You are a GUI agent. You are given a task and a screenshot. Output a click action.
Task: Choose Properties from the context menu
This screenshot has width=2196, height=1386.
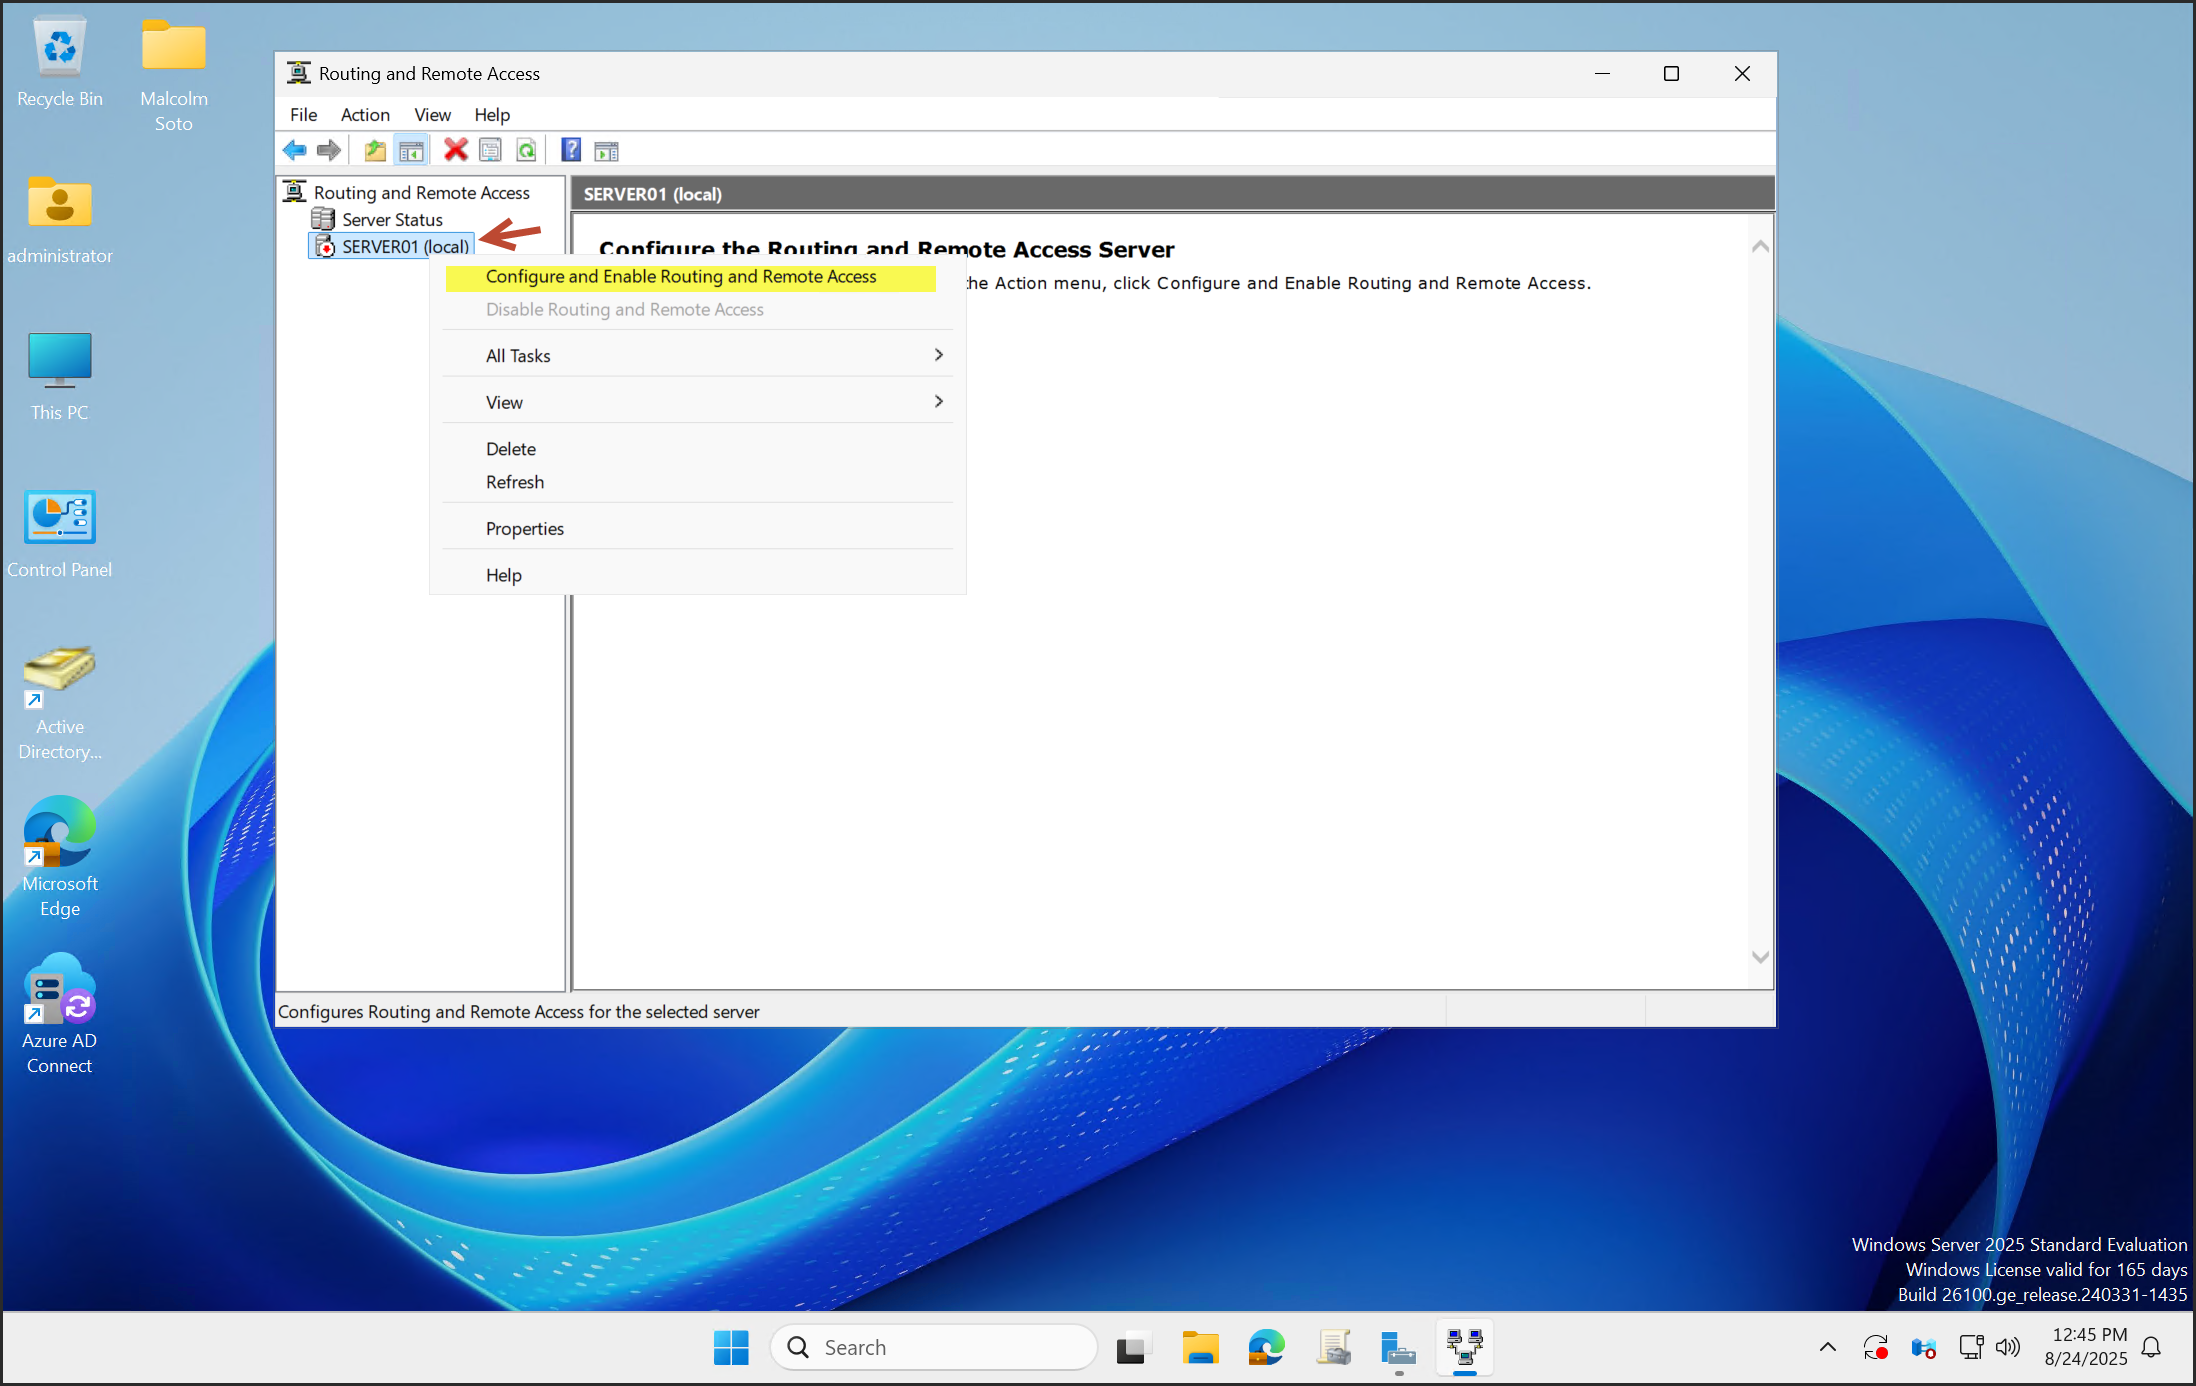525,529
